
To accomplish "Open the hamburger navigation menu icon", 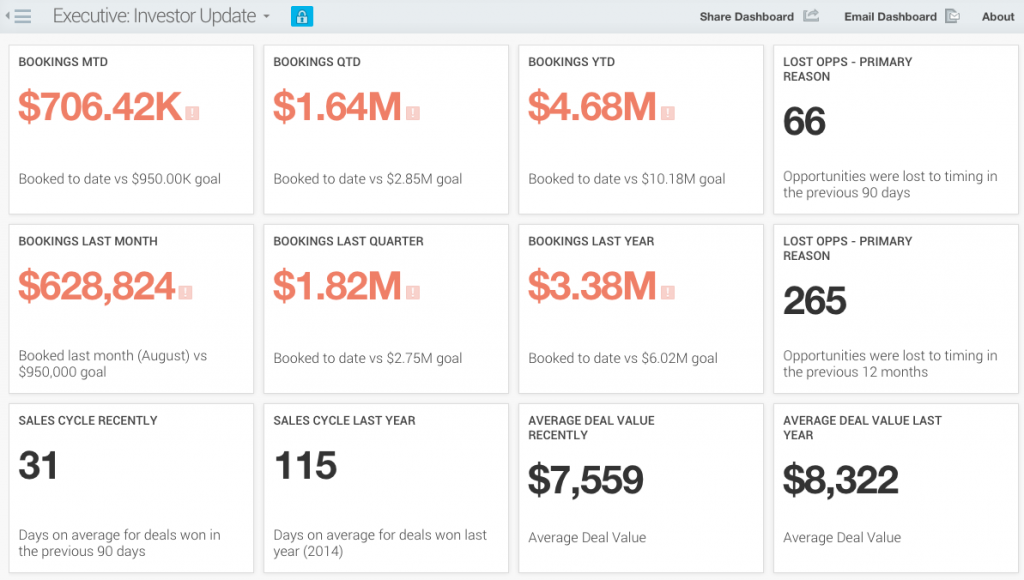I will (x=23, y=16).
